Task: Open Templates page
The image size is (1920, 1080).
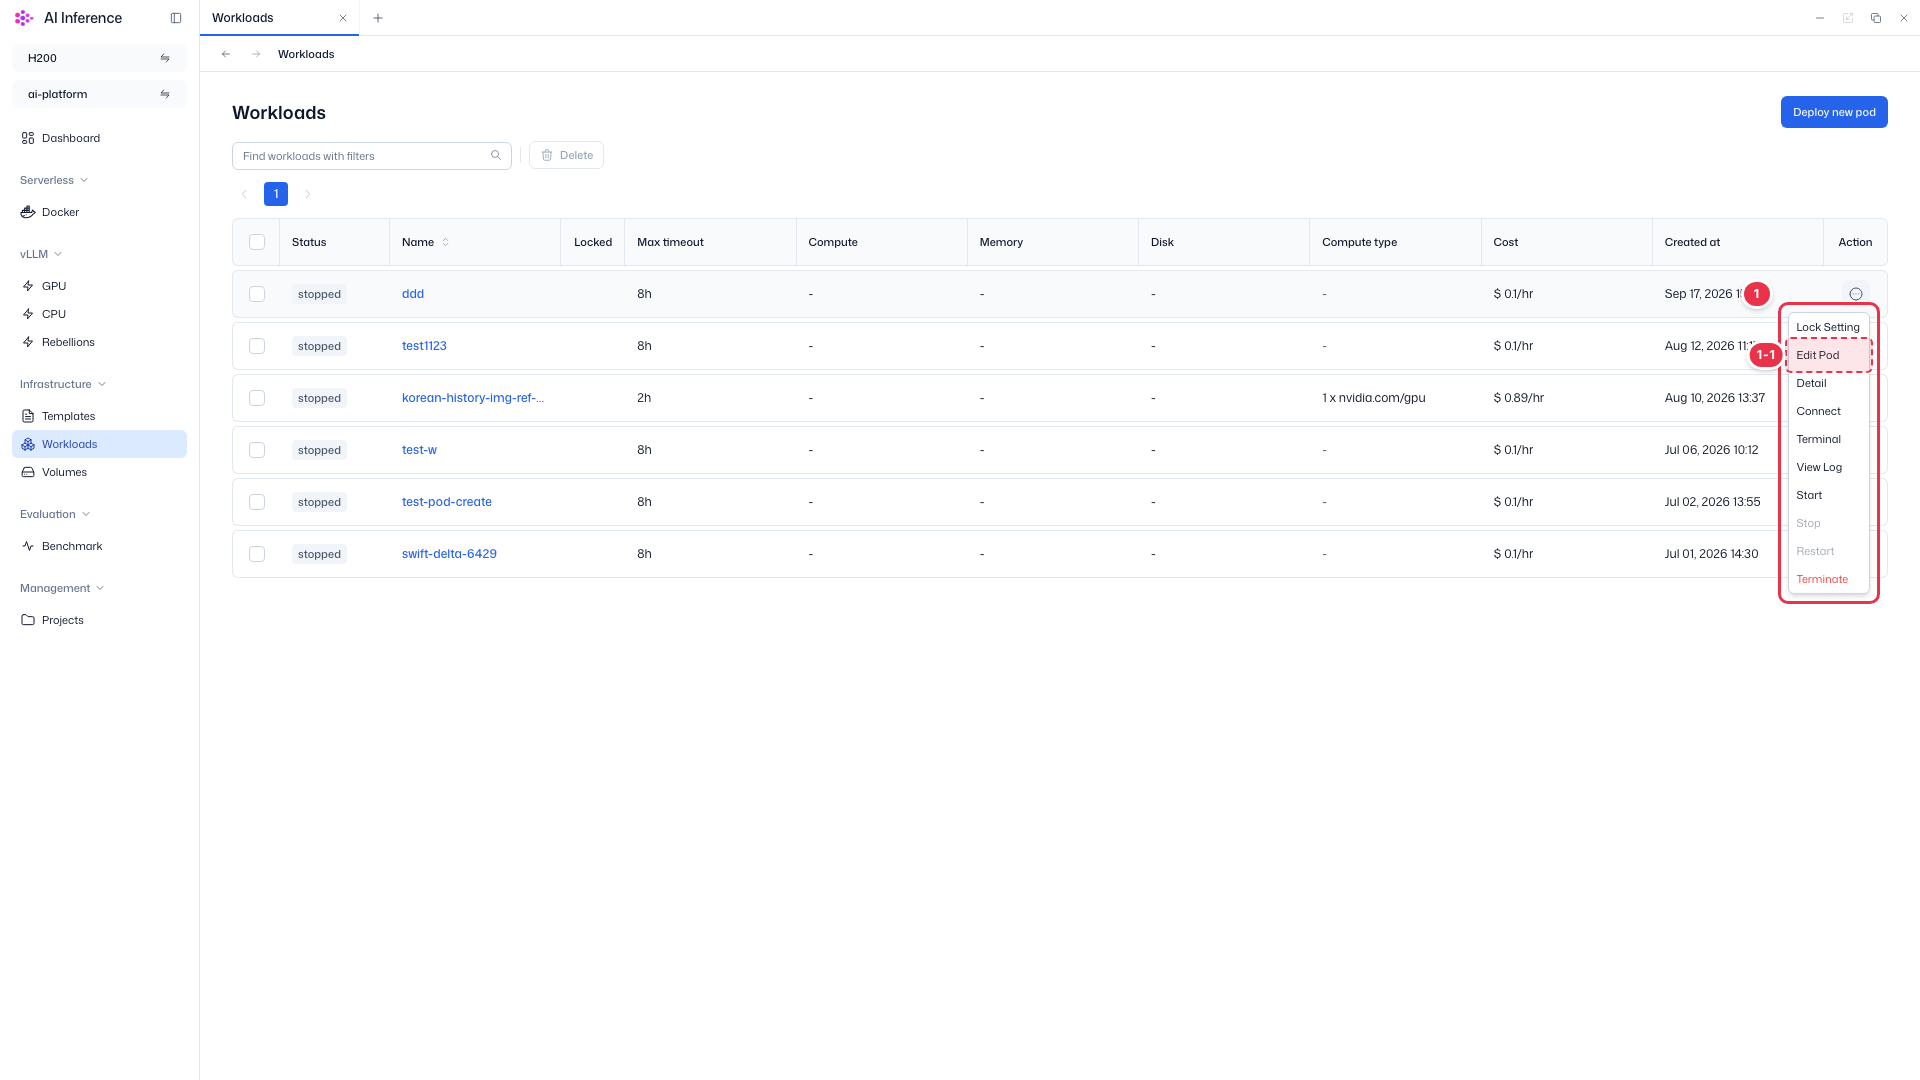Action: [x=99, y=416]
